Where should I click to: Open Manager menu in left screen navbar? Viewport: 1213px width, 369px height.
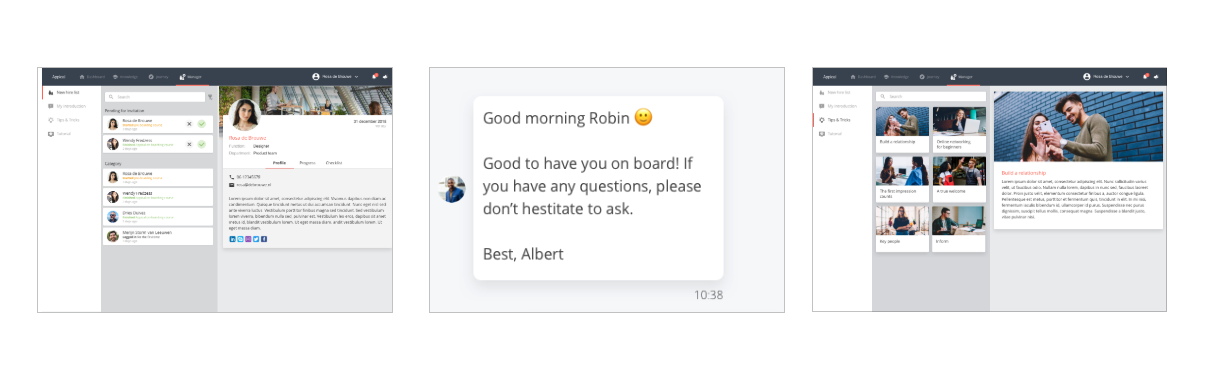[x=191, y=76]
